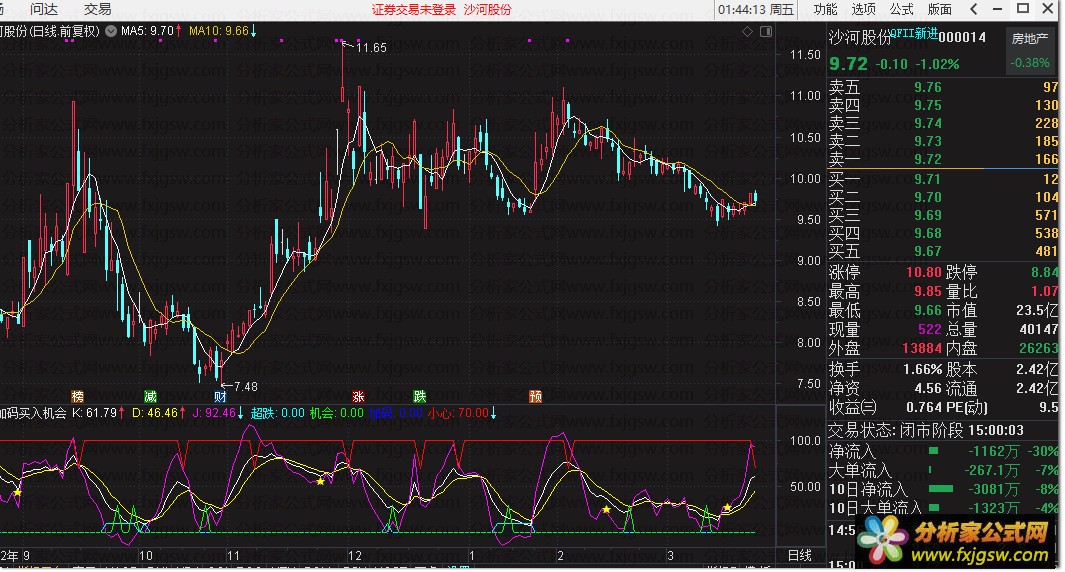Click the current price 9.72
The height and width of the screenshot is (572, 1065).
[848, 64]
